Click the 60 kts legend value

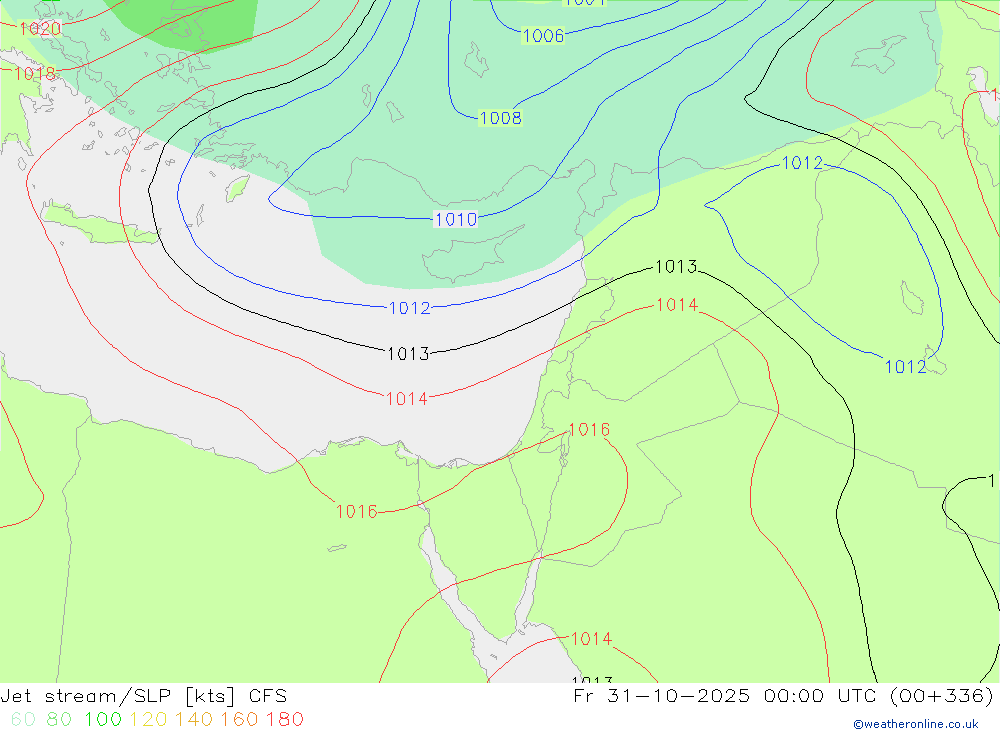(x=24, y=720)
